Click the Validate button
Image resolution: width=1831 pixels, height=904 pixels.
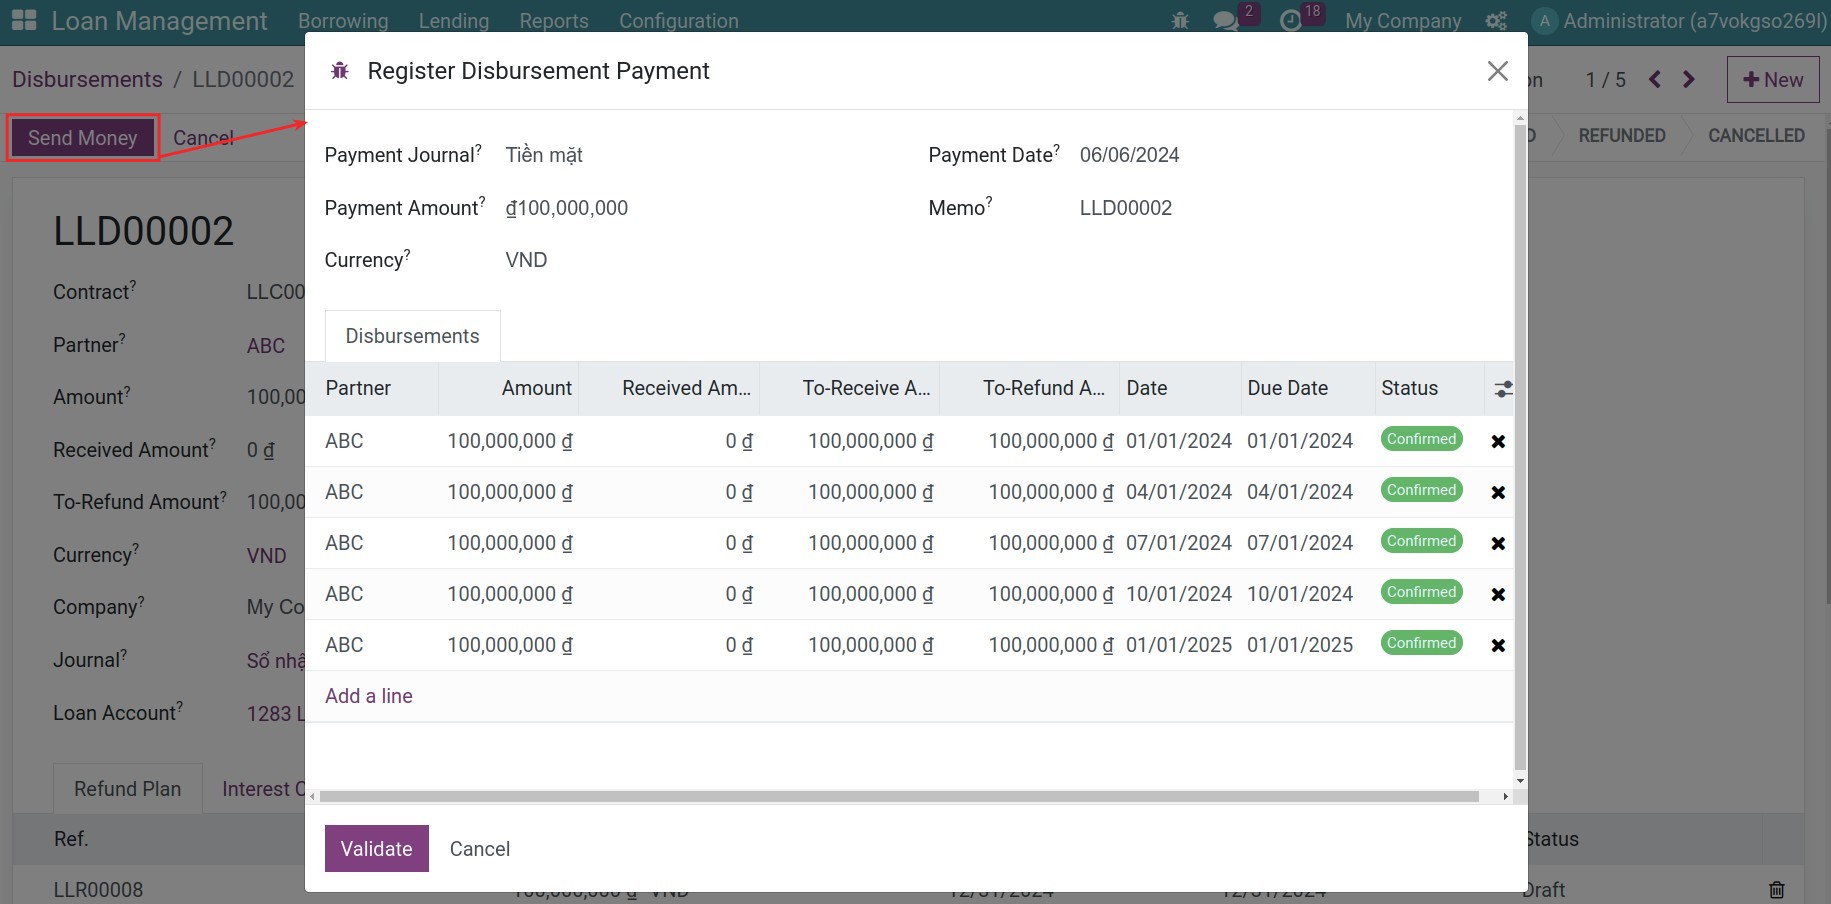point(376,848)
